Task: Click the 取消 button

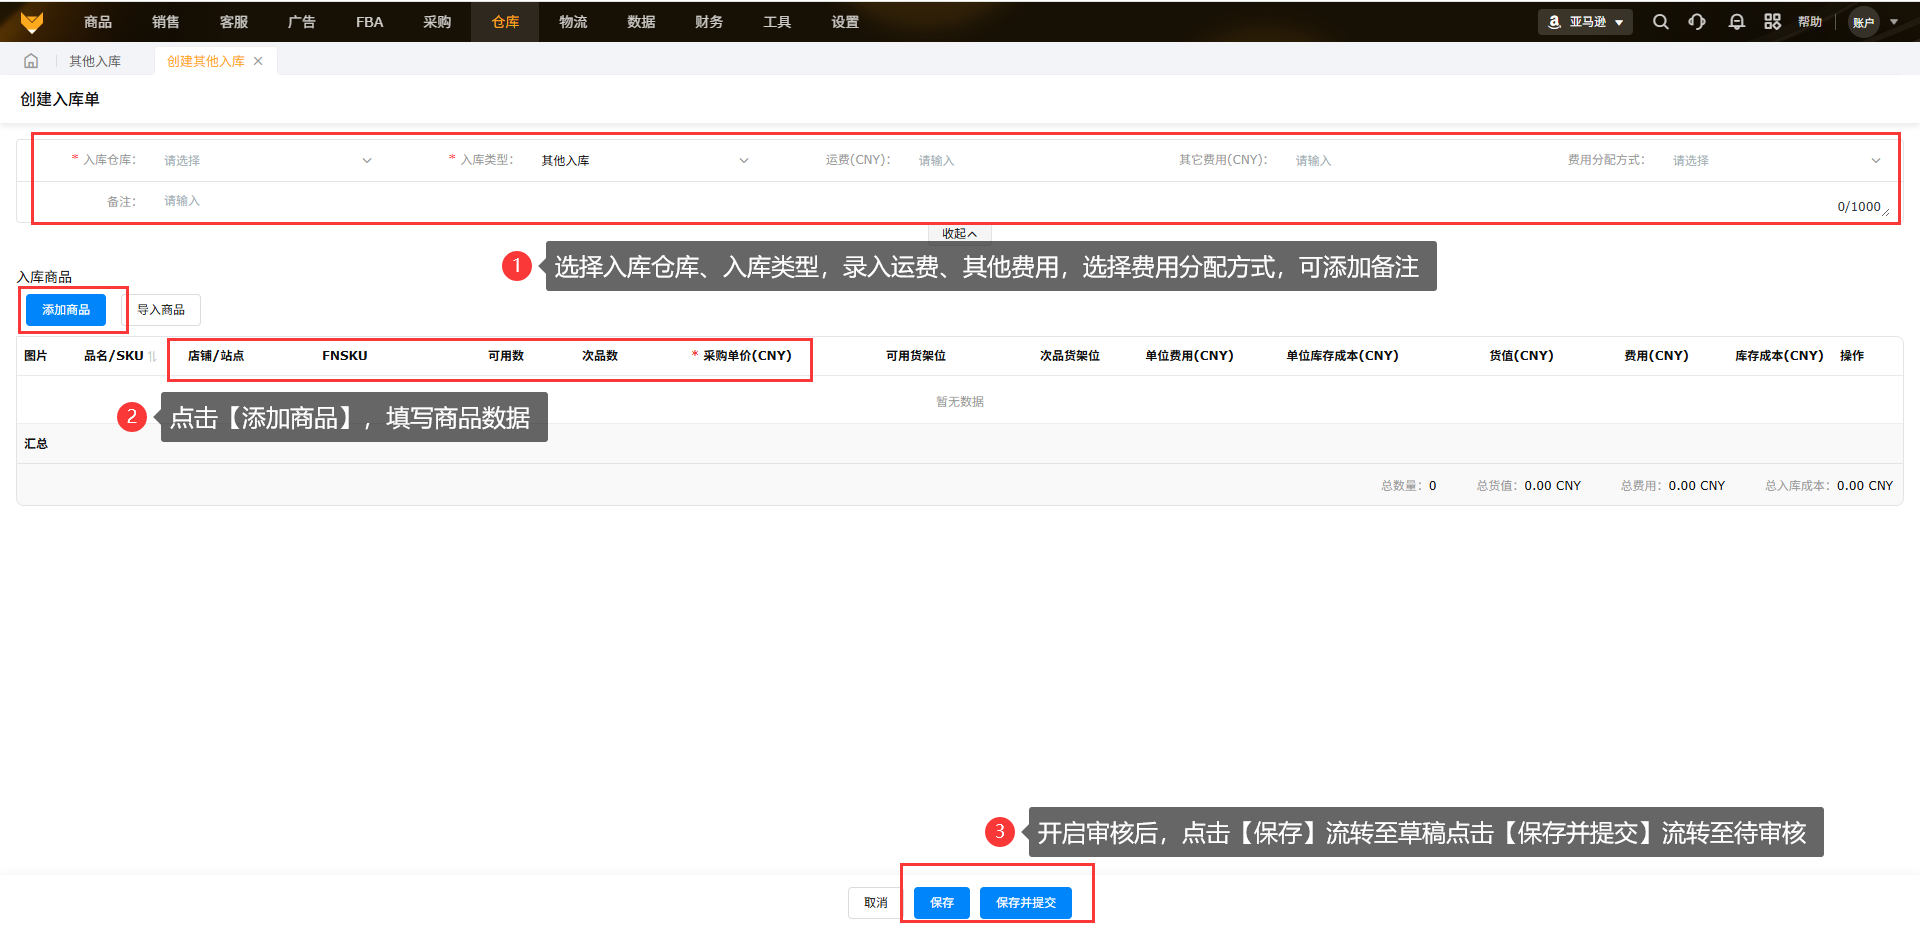Action: pyautogui.click(x=876, y=903)
